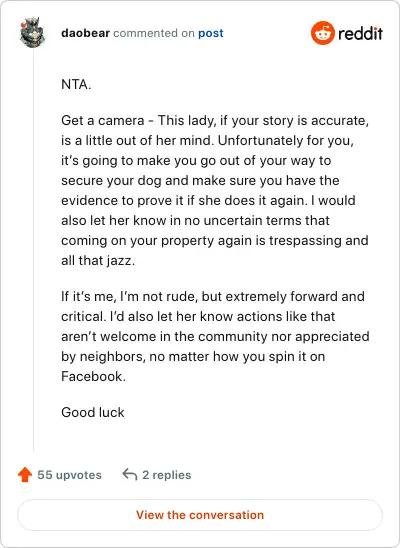Open daobear's avatar image
Image resolution: width=400 pixels, height=548 pixels.
point(32,32)
